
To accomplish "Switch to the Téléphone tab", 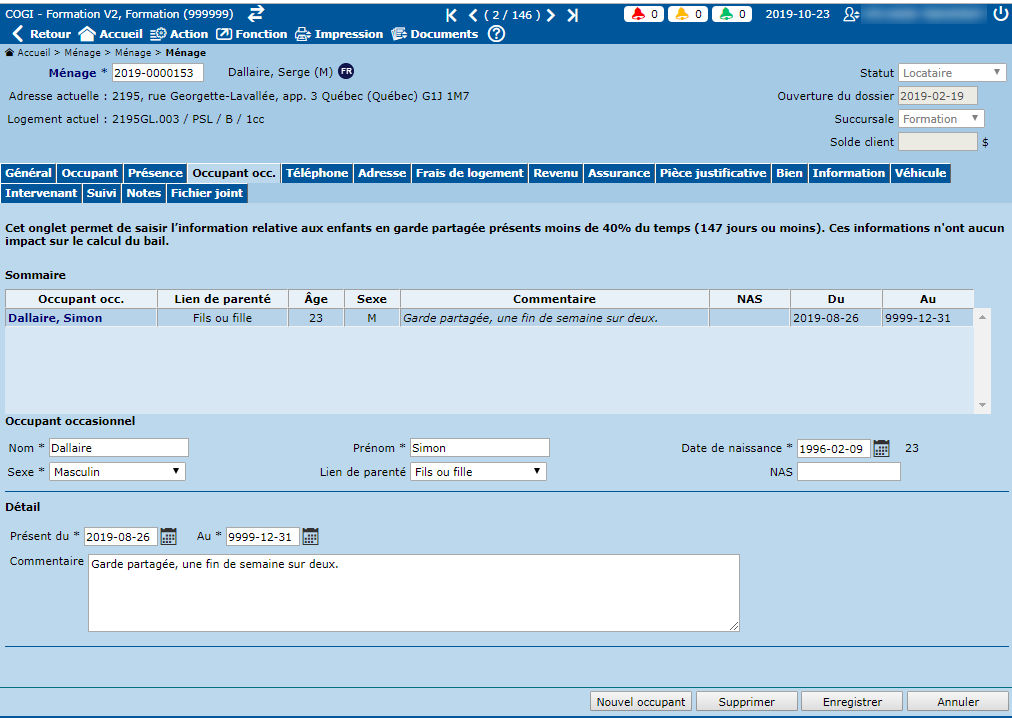I will (317, 173).
